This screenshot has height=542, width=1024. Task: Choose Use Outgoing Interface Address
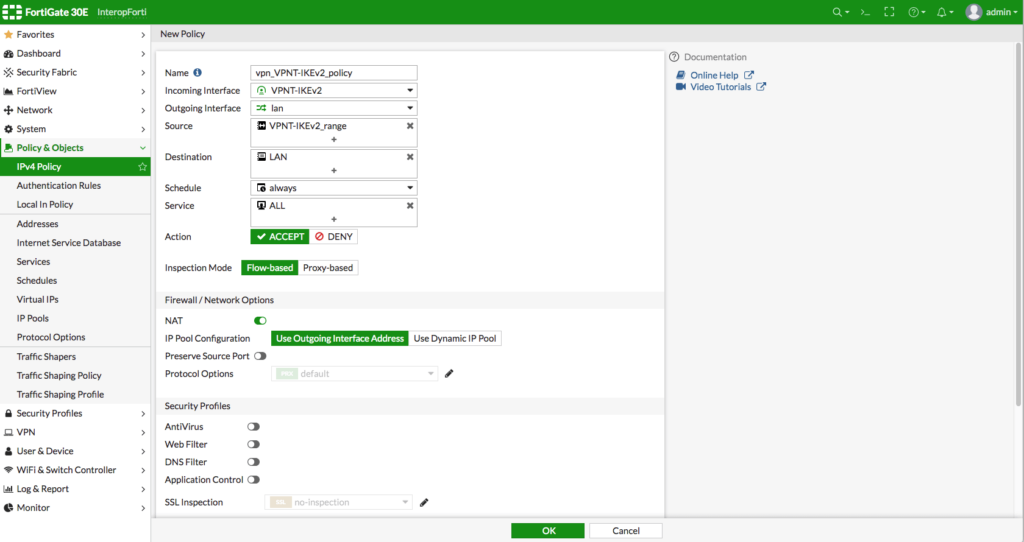click(x=340, y=338)
